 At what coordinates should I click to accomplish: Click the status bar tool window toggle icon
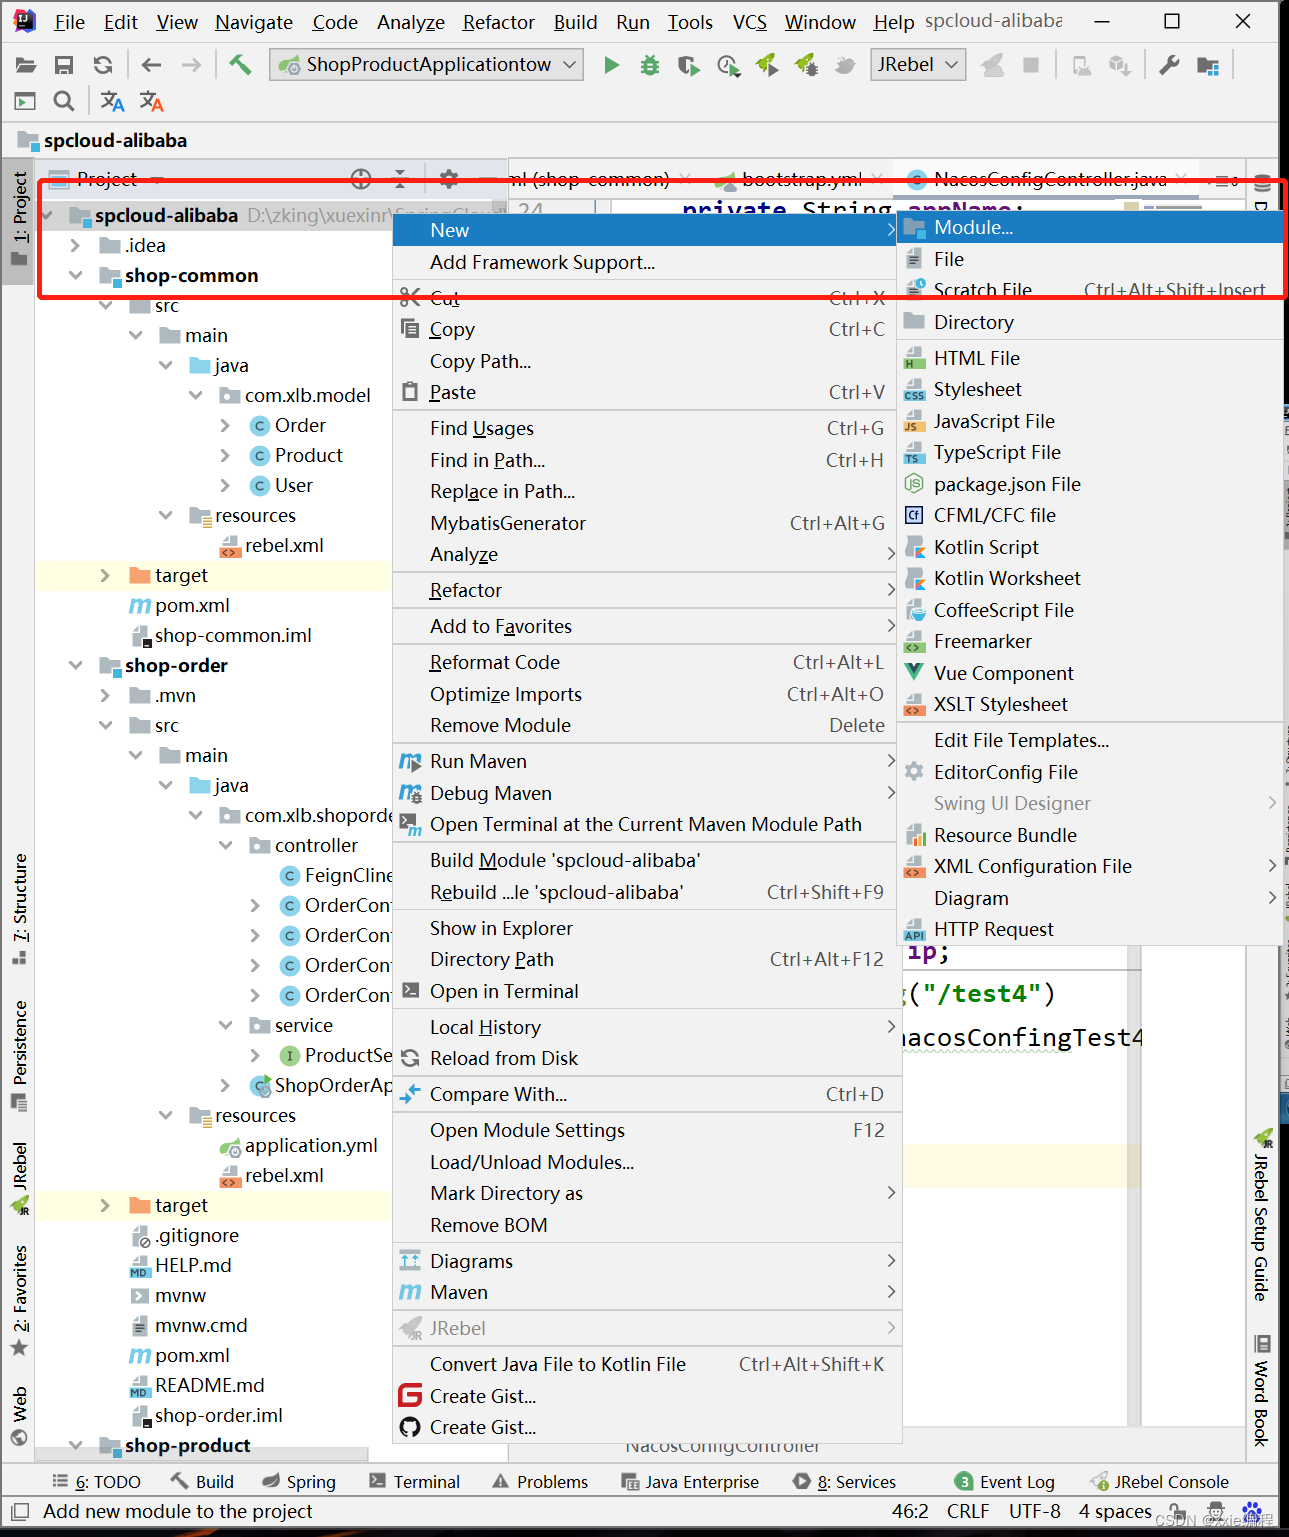coord(20,1512)
